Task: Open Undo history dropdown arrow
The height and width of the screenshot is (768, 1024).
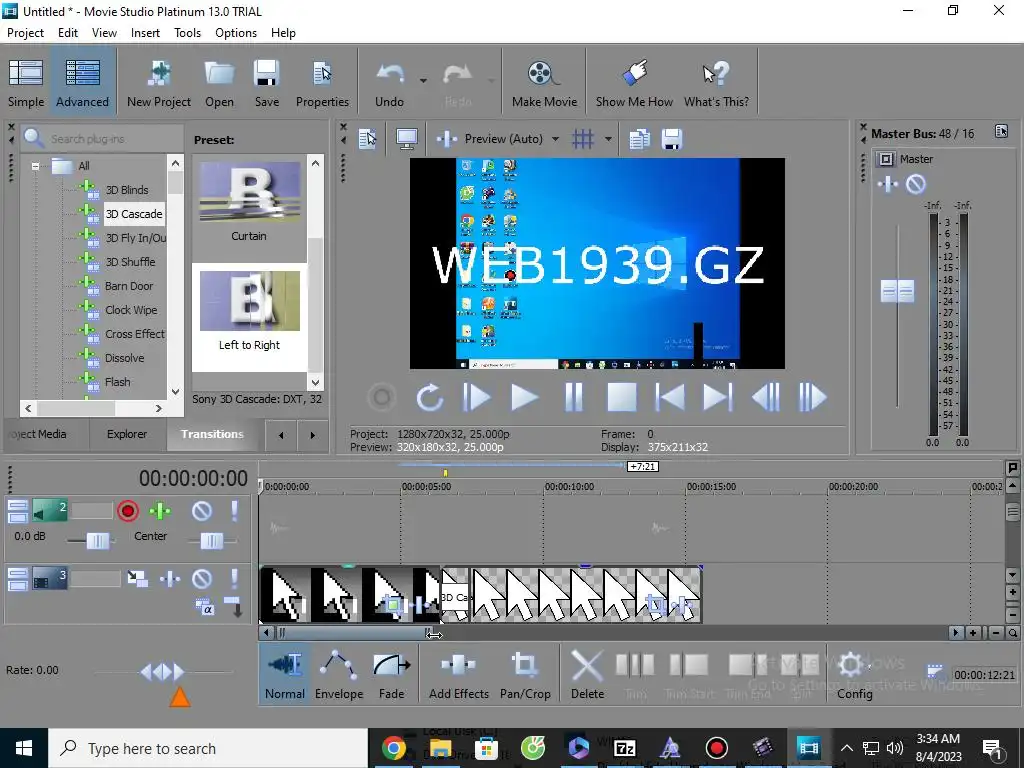Action: tap(423, 81)
